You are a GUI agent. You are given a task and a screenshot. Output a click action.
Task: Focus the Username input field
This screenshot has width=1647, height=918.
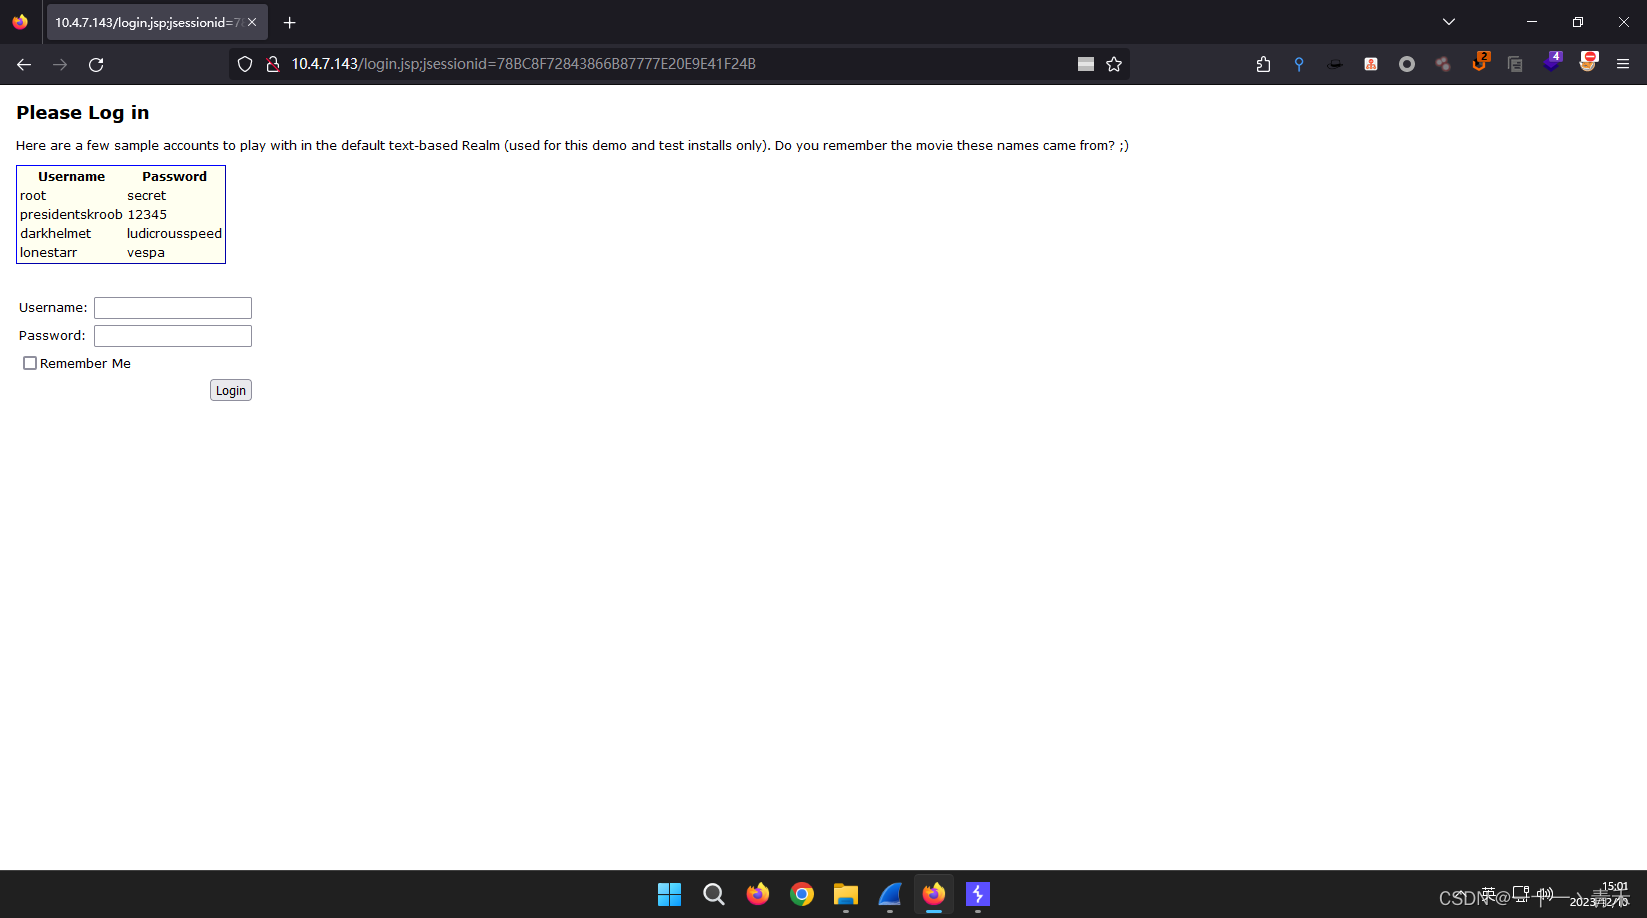[173, 308]
